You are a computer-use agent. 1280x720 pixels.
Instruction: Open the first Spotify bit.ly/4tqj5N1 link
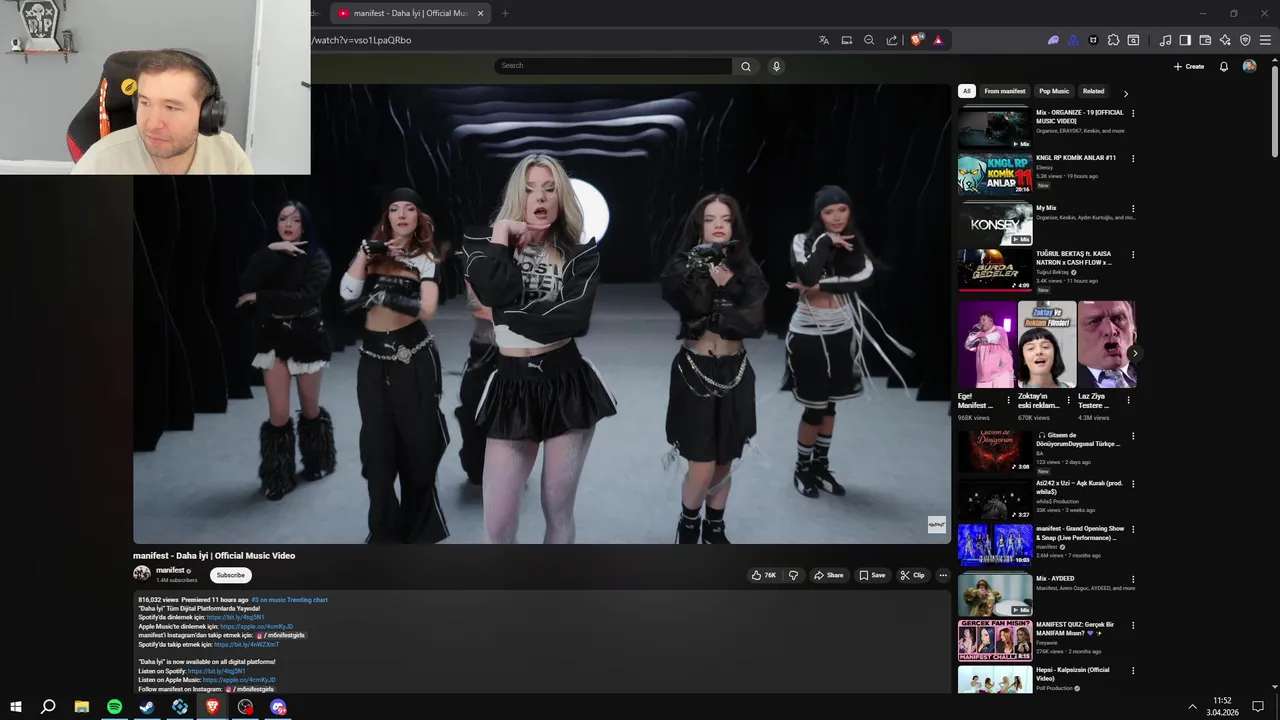point(235,618)
